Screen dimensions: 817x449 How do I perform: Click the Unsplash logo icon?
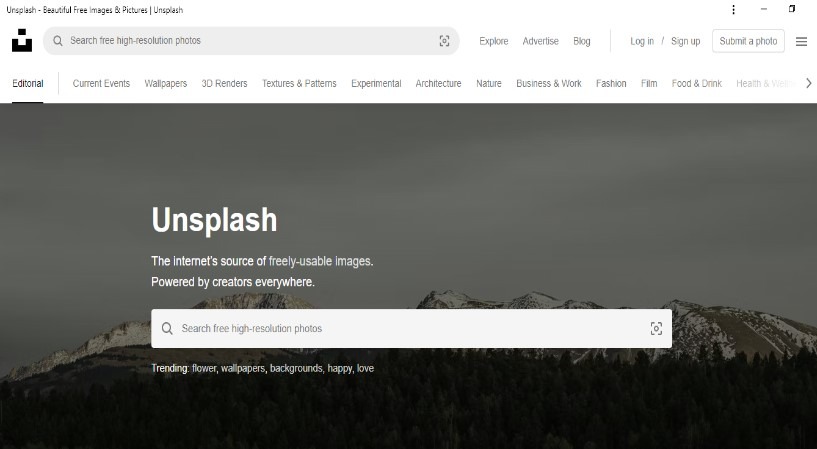click(22, 41)
